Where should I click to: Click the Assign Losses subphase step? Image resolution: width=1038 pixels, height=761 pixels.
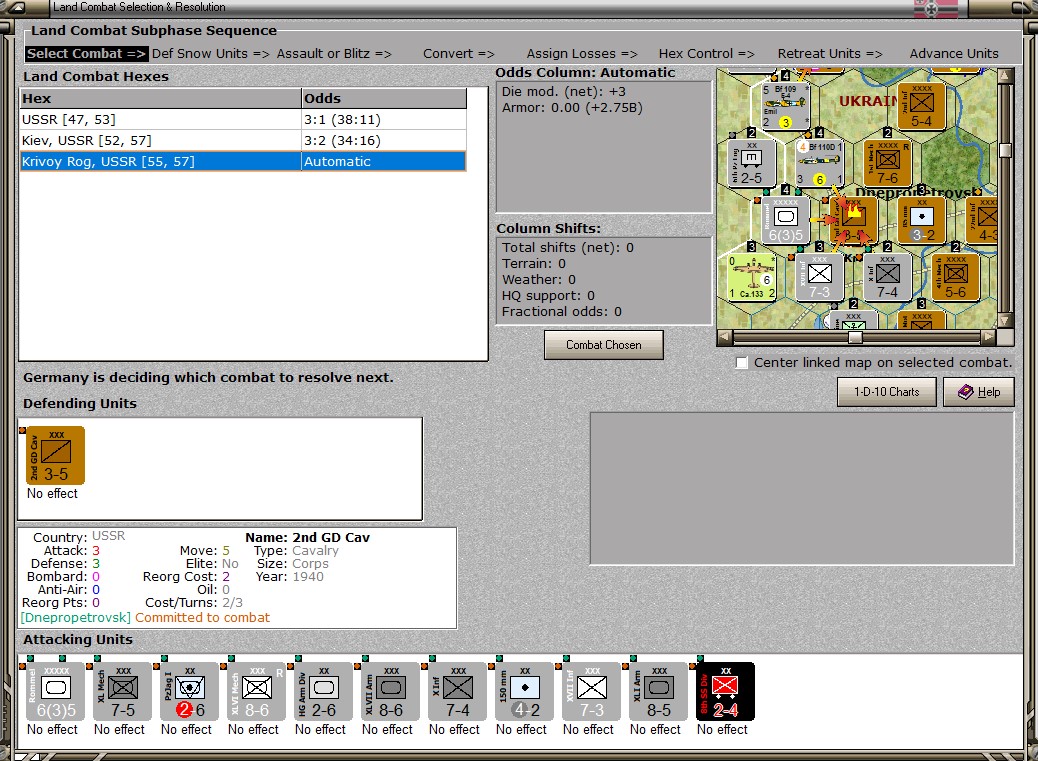(582, 54)
